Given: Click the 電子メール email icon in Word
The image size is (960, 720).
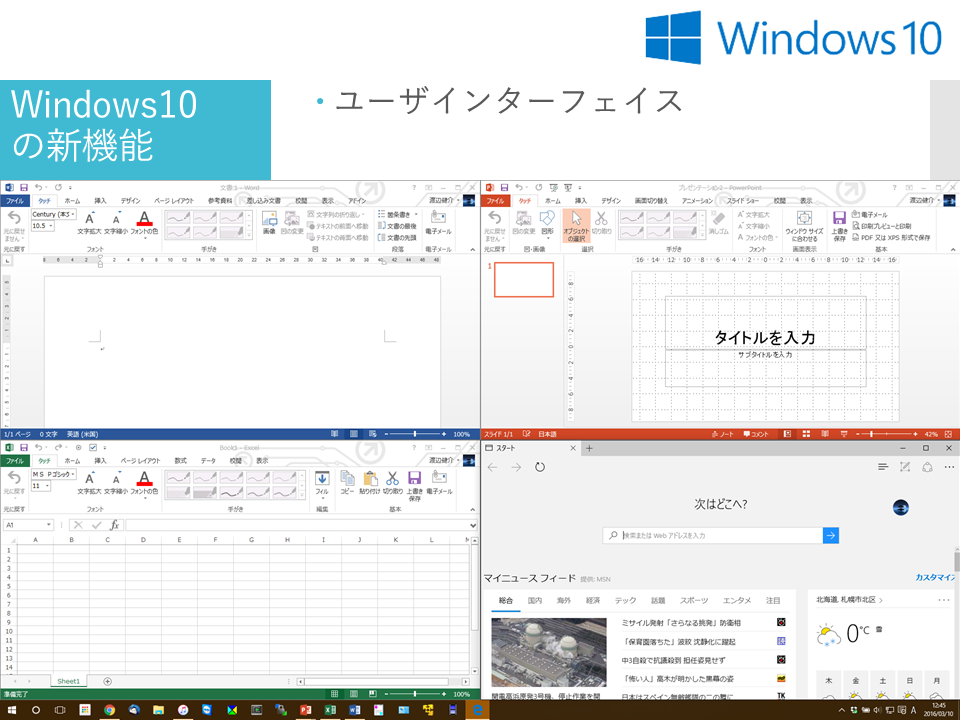Looking at the screenshot, I should [x=438, y=217].
